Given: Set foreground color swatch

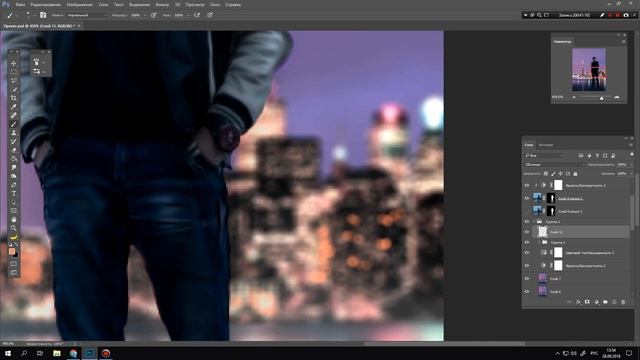Looking at the screenshot, I should (12, 251).
